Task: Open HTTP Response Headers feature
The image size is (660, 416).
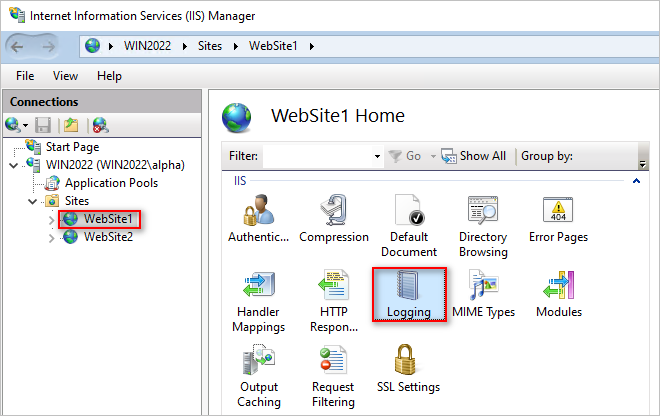Action: [x=334, y=301]
